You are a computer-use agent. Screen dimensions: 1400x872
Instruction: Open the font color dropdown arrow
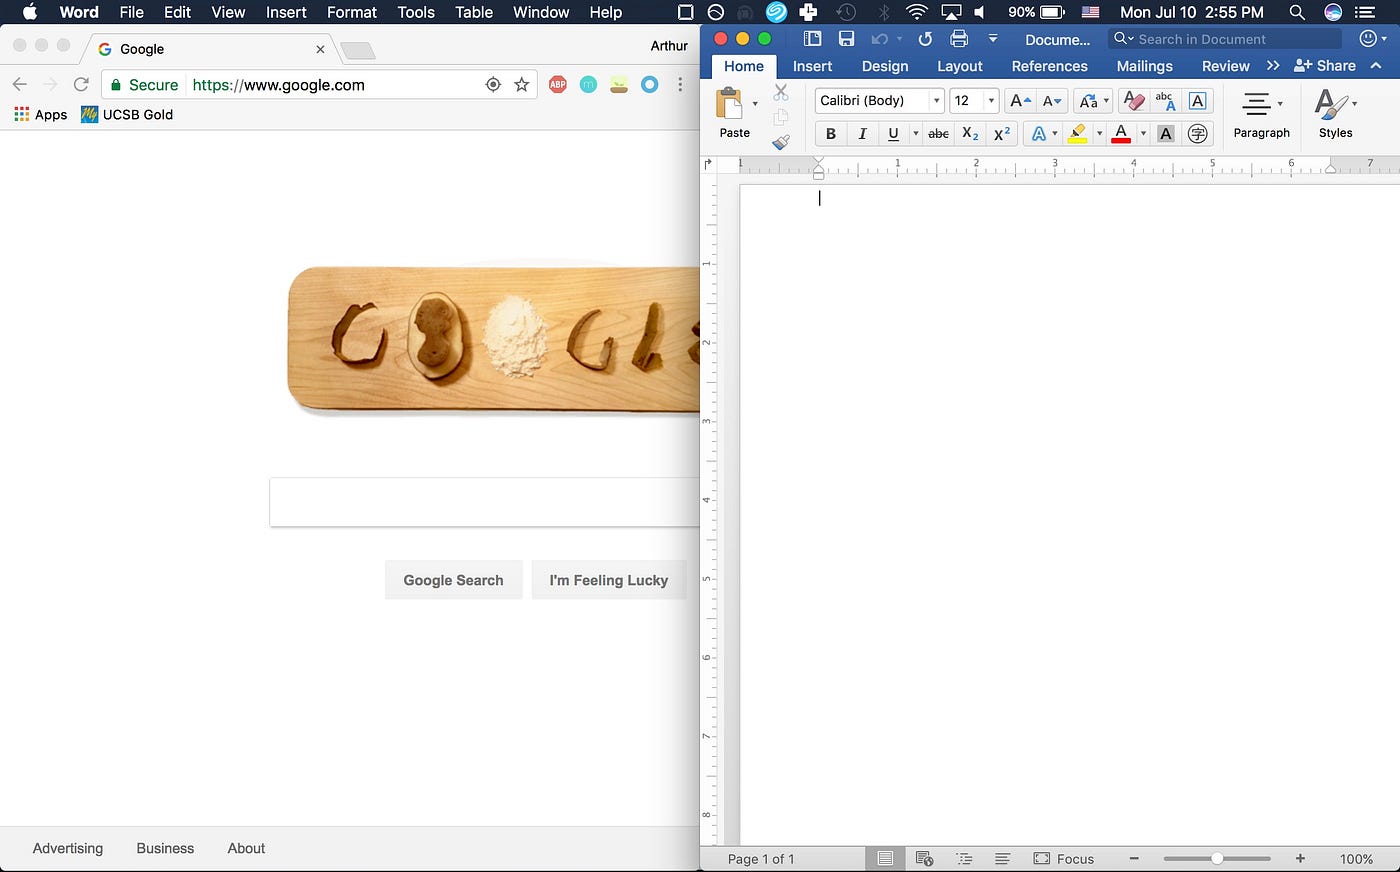[x=1143, y=133]
